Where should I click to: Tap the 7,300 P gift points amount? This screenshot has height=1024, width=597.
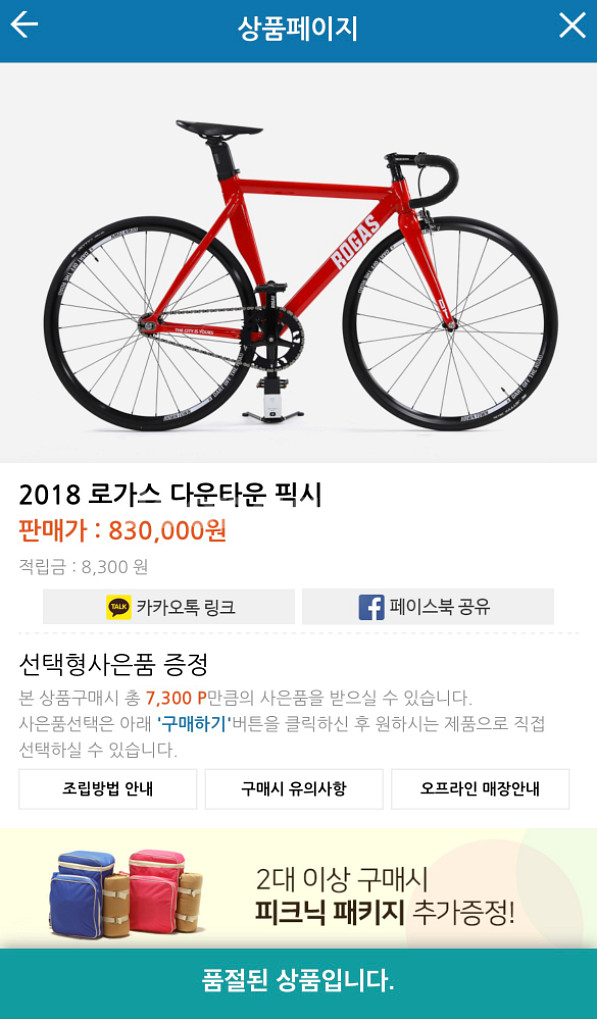[x=176, y=698]
